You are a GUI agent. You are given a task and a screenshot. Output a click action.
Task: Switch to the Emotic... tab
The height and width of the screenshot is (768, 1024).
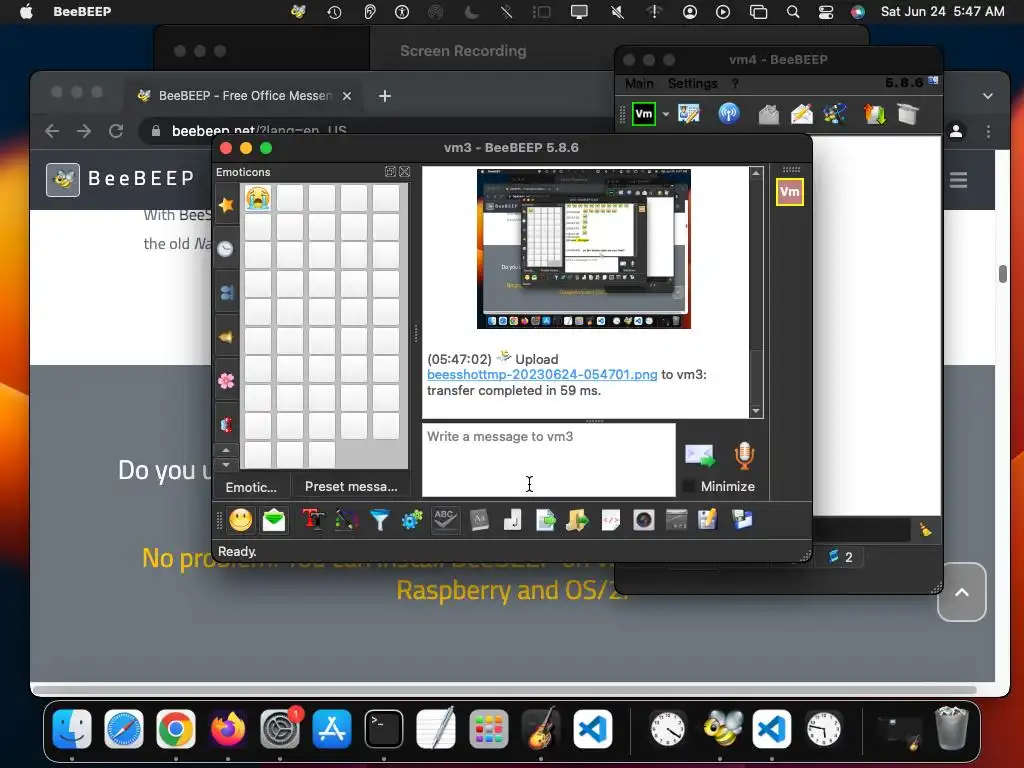tap(251, 487)
